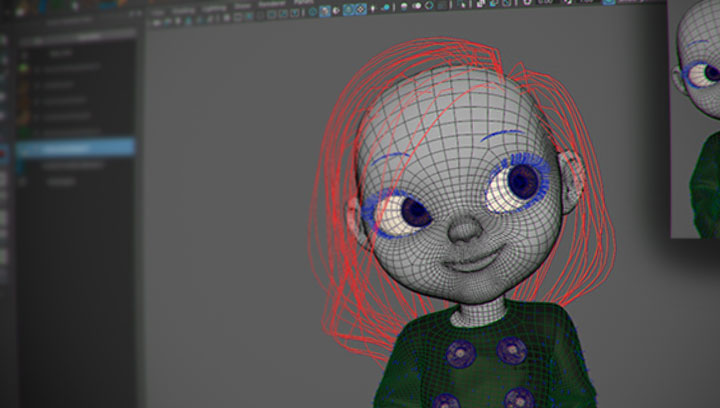Open the Panels menu
720x408 pixels.
(301, 6)
